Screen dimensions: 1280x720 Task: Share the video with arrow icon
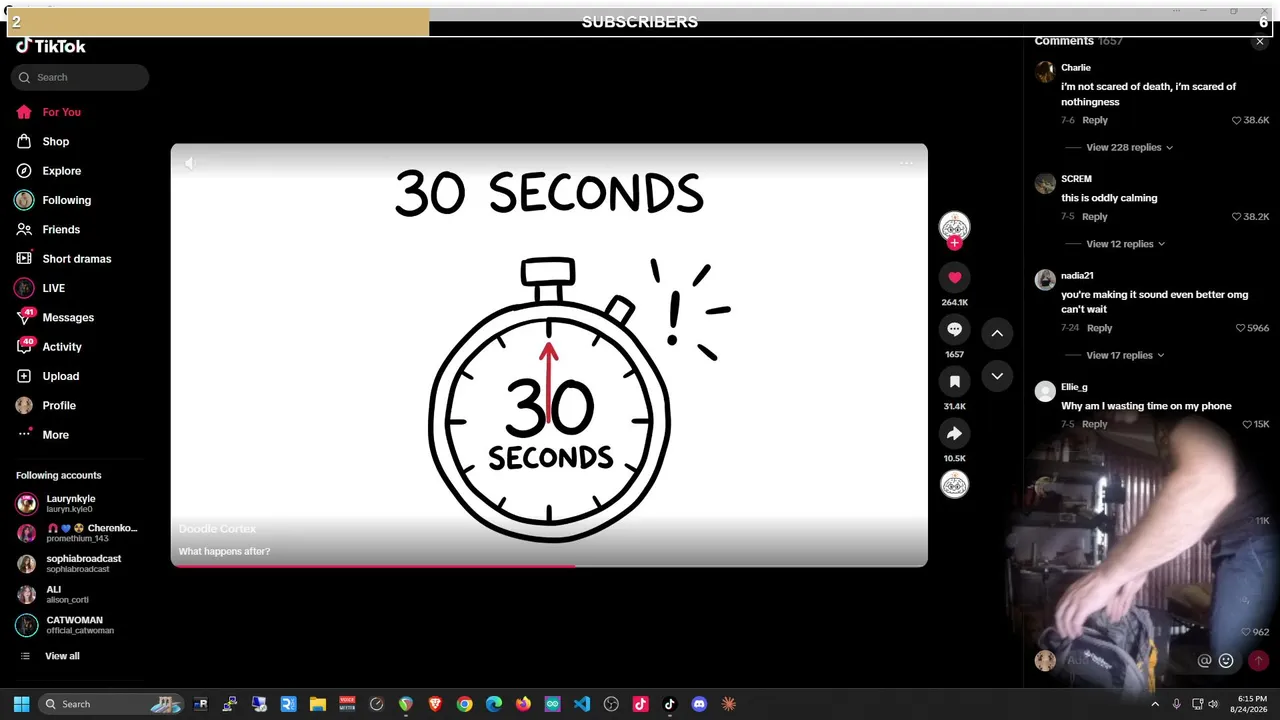pyautogui.click(x=954, y=433)
